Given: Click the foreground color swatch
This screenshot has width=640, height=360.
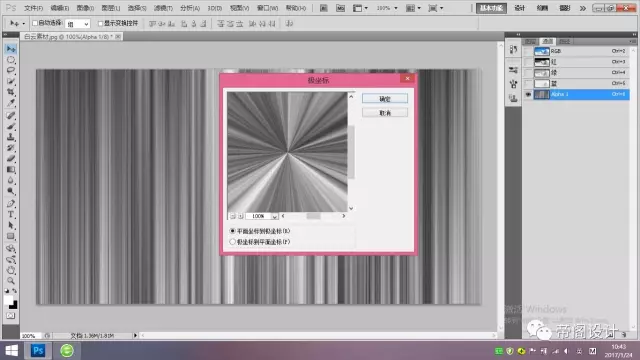Looking at the screenshot, I should coord(9,300).
